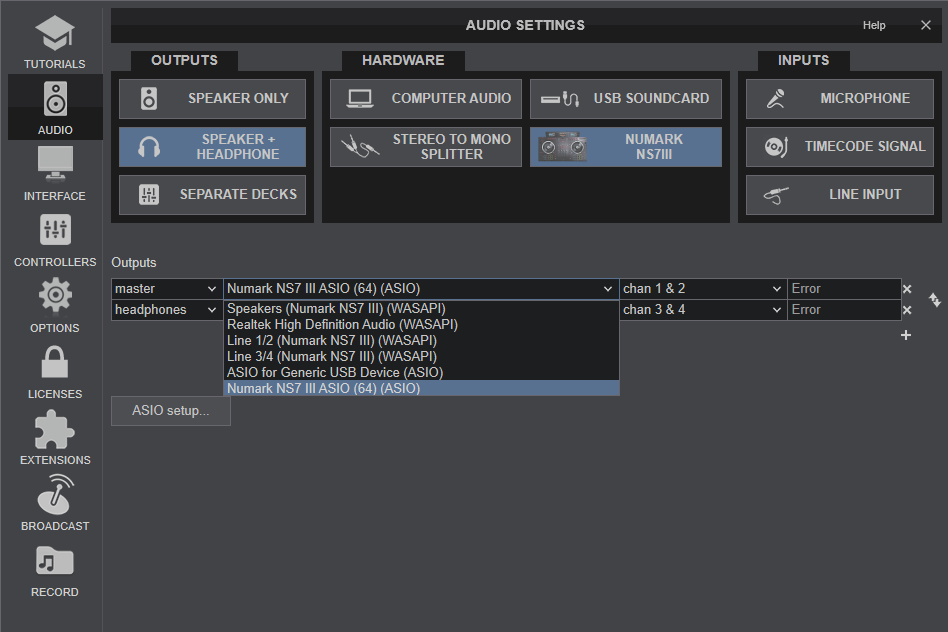Switch to the Inputs tab
Screen dimensions: 948x632
coord(803,61)
